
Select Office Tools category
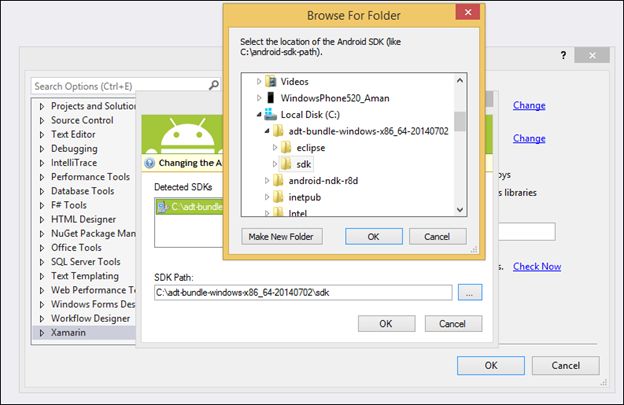coord(76,247)
